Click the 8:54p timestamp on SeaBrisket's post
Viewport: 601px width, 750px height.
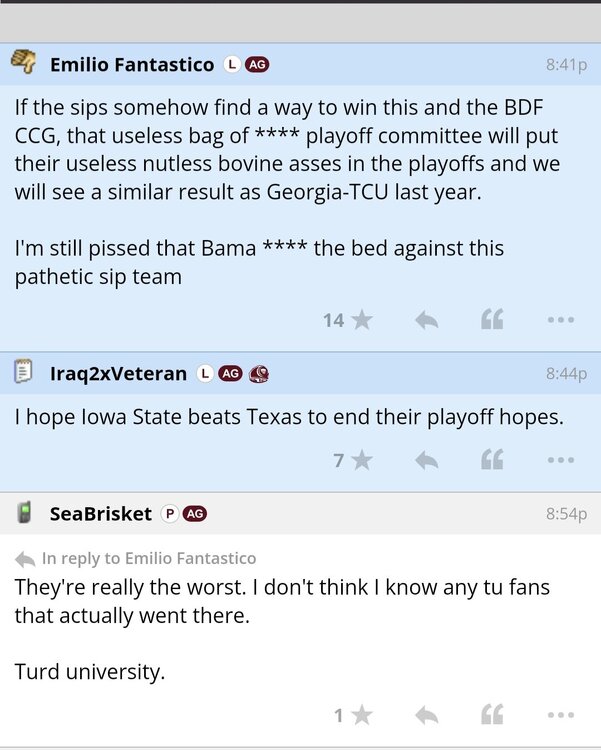[x=566, y=514]
